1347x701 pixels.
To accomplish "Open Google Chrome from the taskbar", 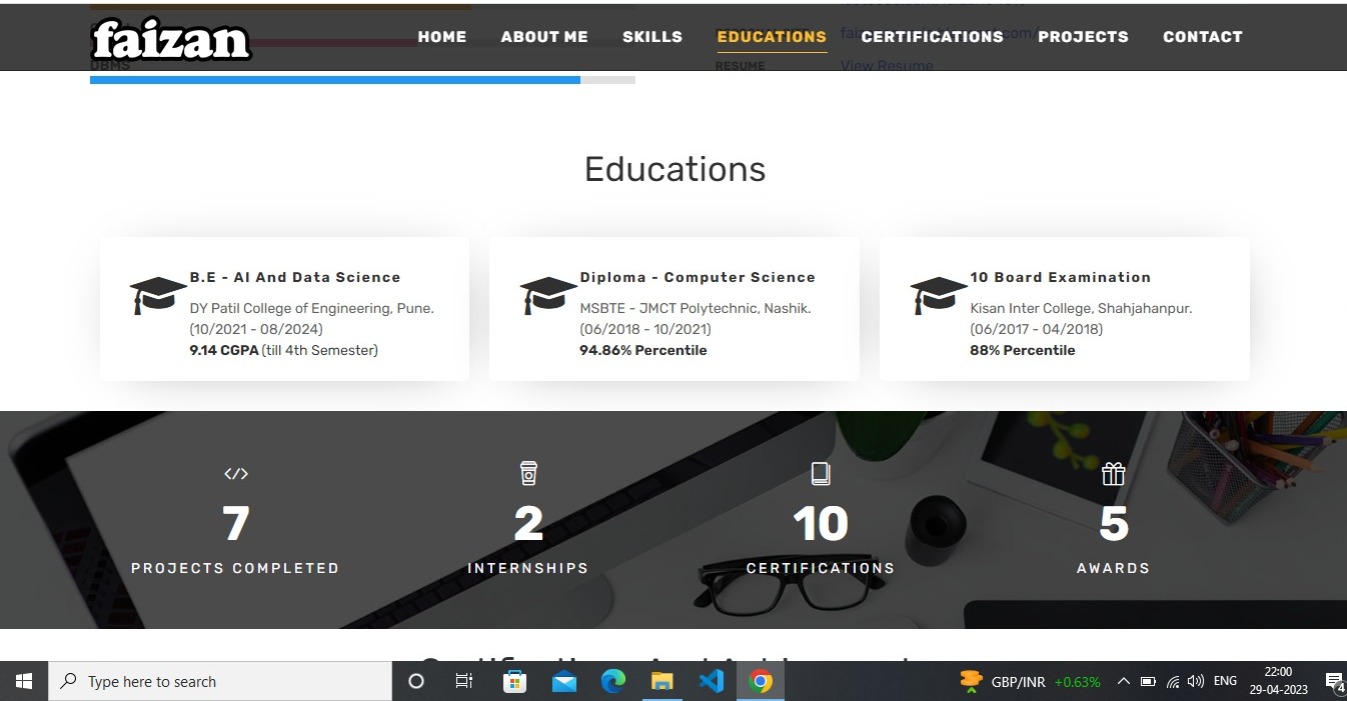I will pos(760,681).
